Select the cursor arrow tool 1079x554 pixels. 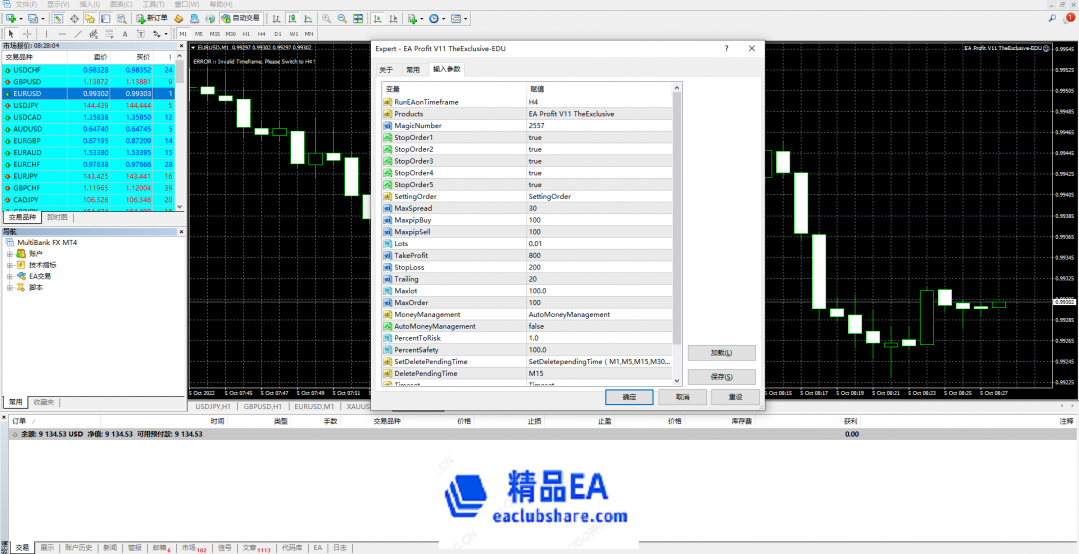click(x=11, y=34)
